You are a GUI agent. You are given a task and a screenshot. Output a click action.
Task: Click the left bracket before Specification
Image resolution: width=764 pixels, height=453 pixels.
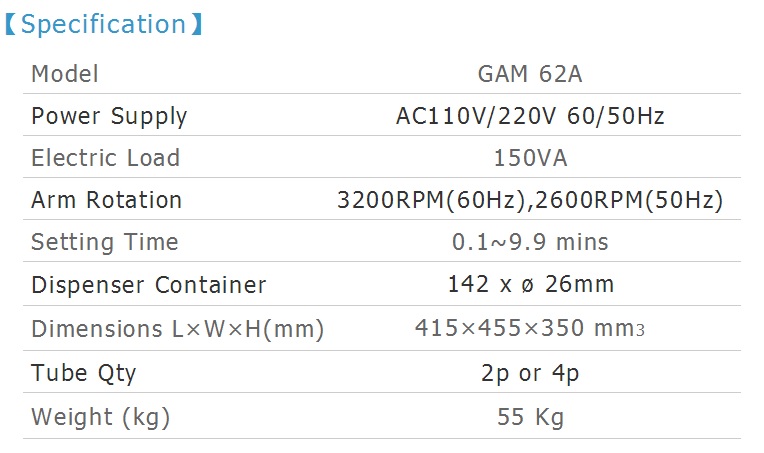(11, 24)
